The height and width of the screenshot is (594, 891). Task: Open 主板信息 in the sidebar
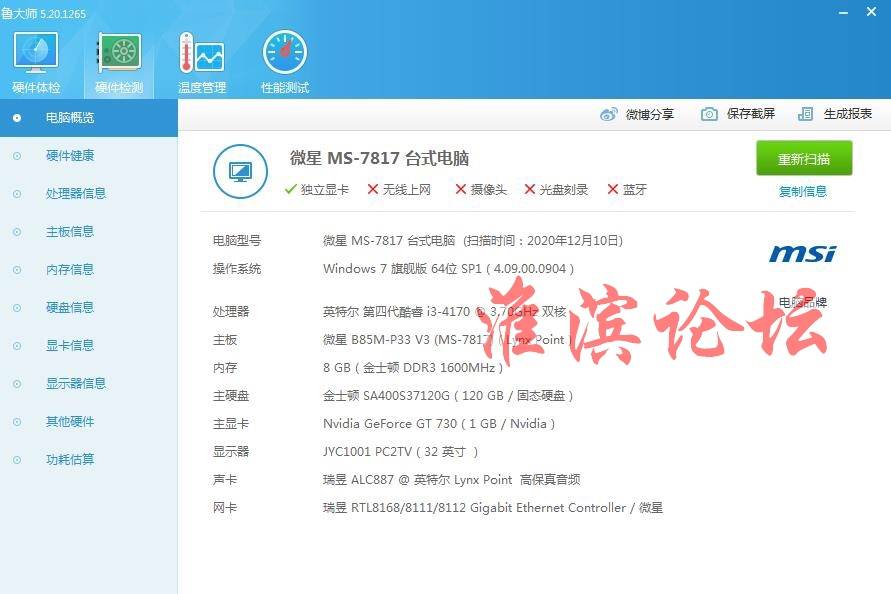[89, 232]
